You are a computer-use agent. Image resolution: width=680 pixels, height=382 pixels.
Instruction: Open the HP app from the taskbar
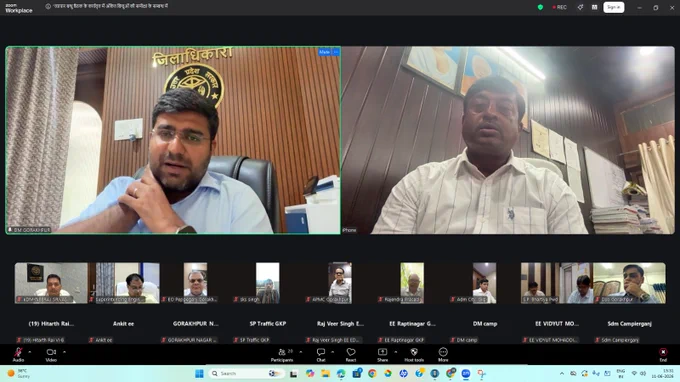[x=403, y=373]
